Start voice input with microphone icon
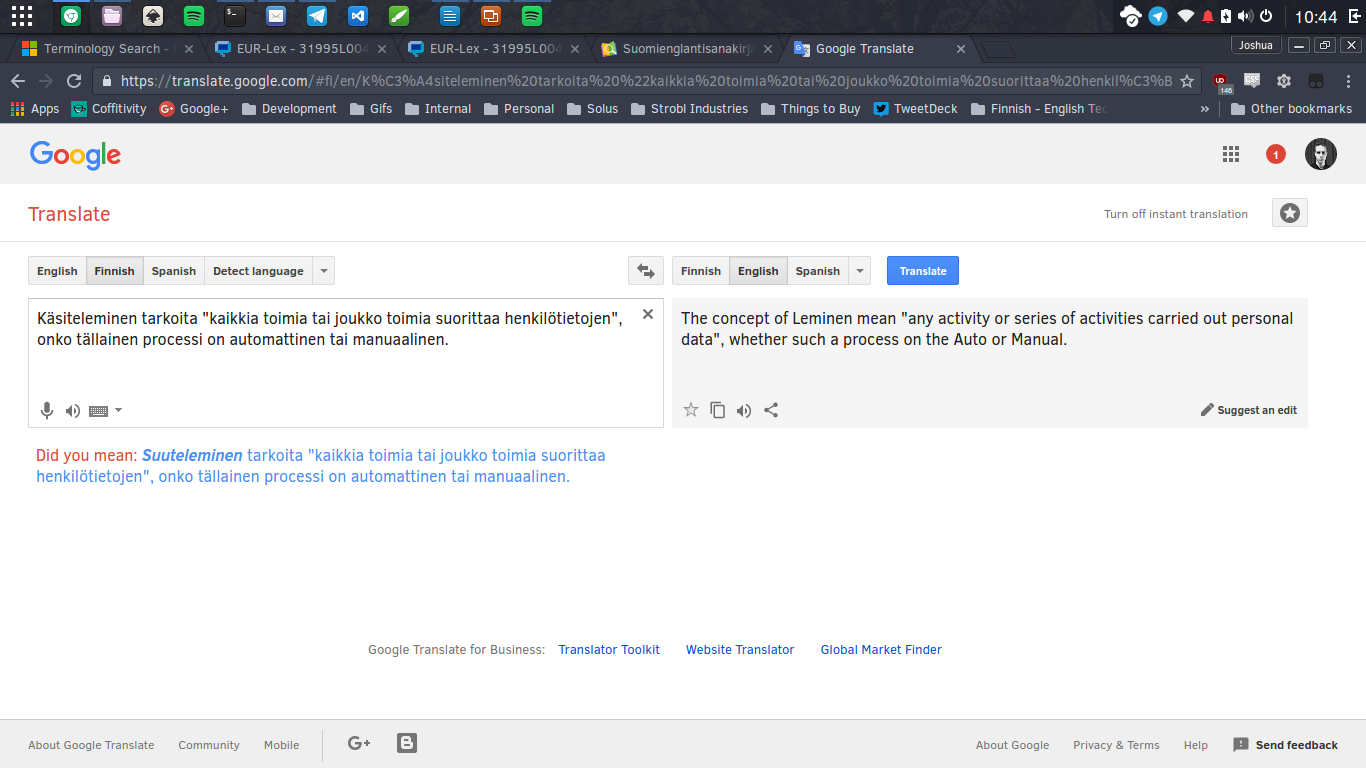This screenshot has height=768, width=1366. point(46,410)
